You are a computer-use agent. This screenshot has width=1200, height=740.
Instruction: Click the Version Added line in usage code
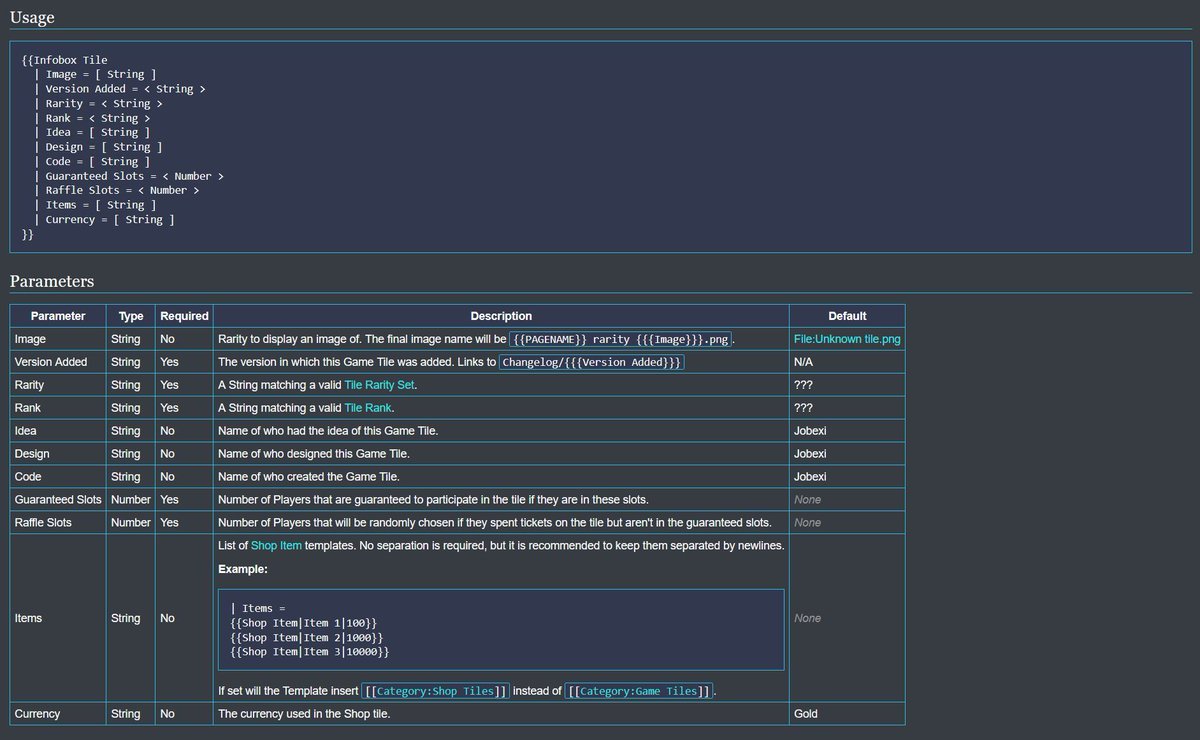(x=119, y=89)
